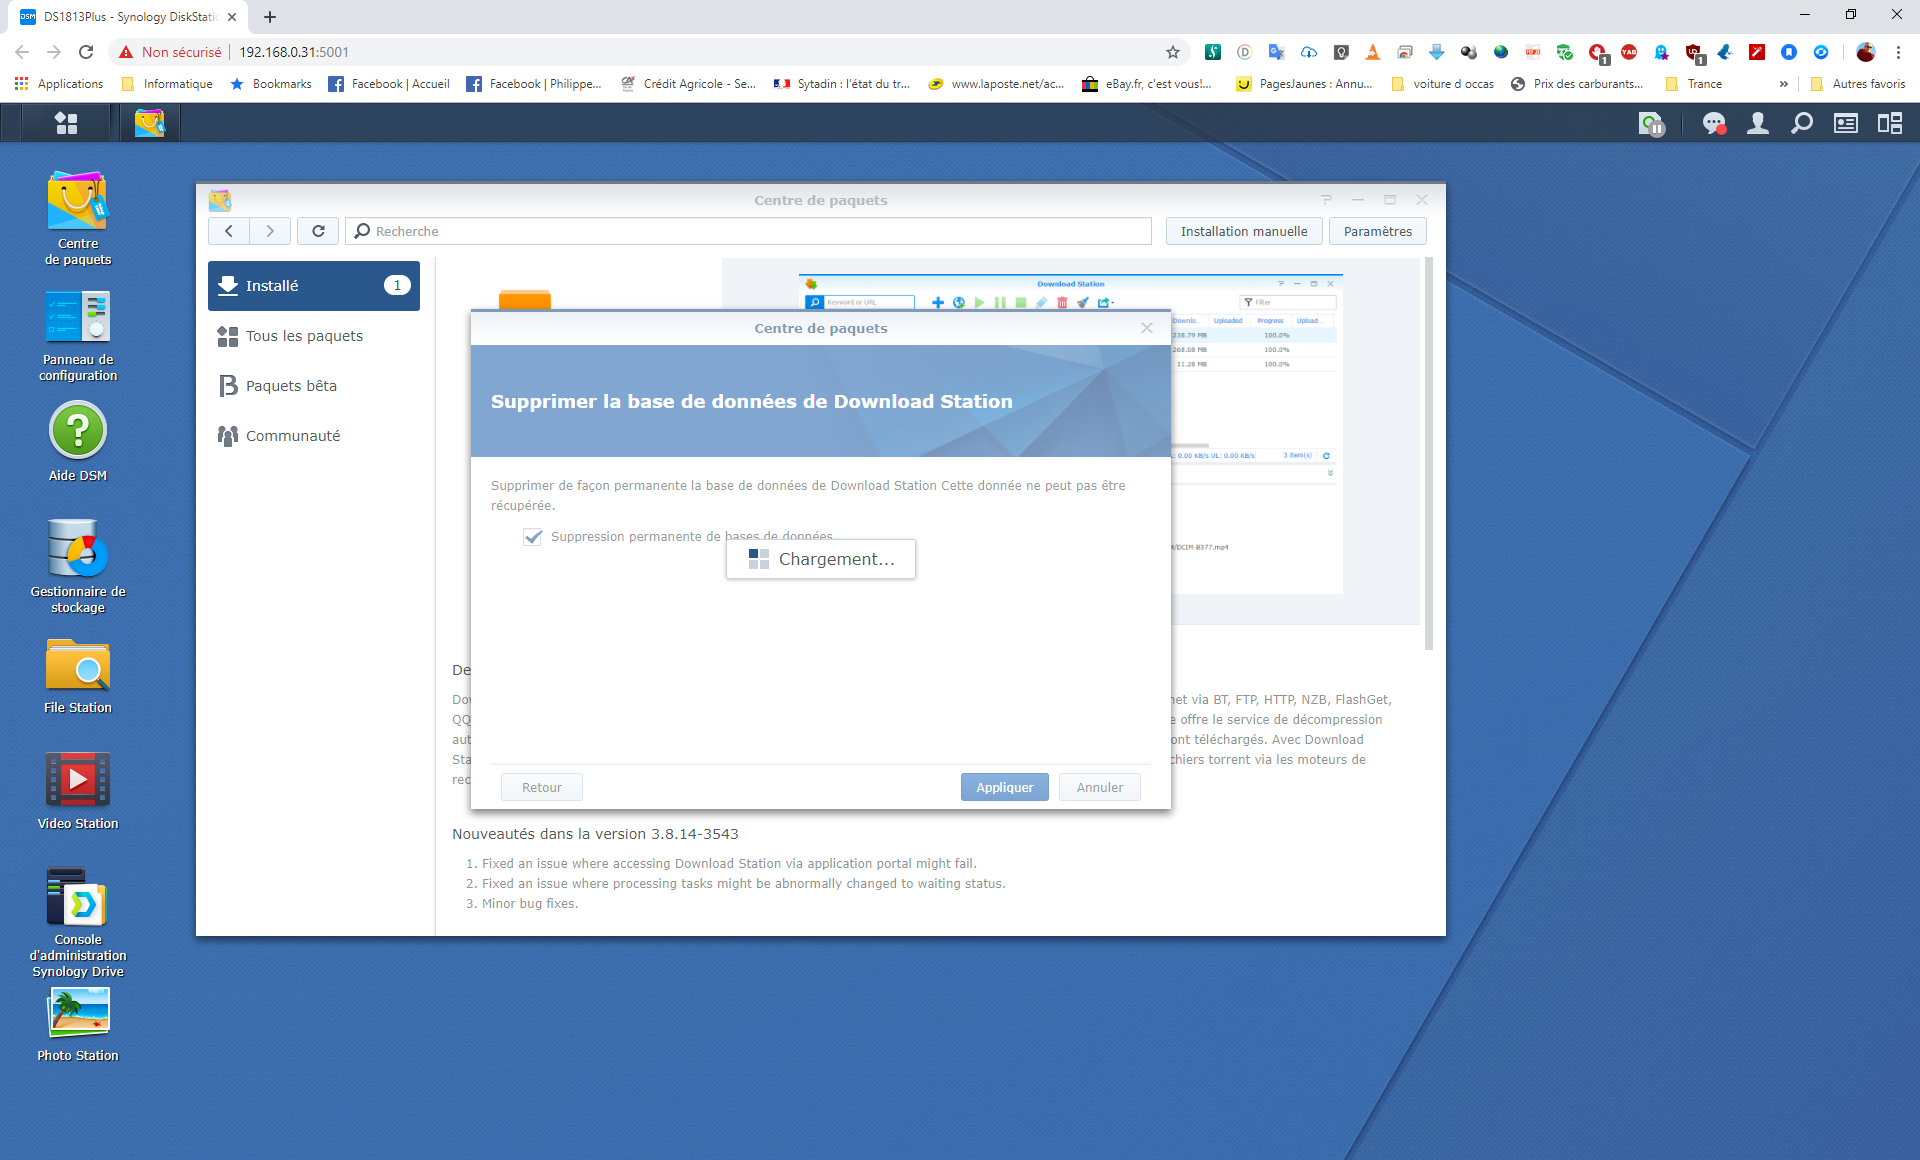Image resolution: width=1920 pixels, height=1160 pixels.
Task: Open DSM search magnifier icon
Action: [x=1801, y=123]
